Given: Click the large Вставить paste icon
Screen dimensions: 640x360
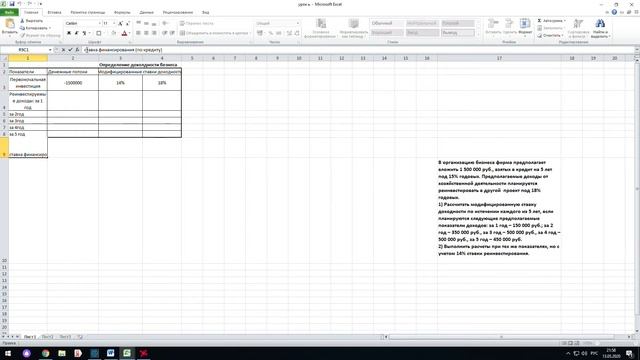Looking at the screenshot, I should 9,24.
